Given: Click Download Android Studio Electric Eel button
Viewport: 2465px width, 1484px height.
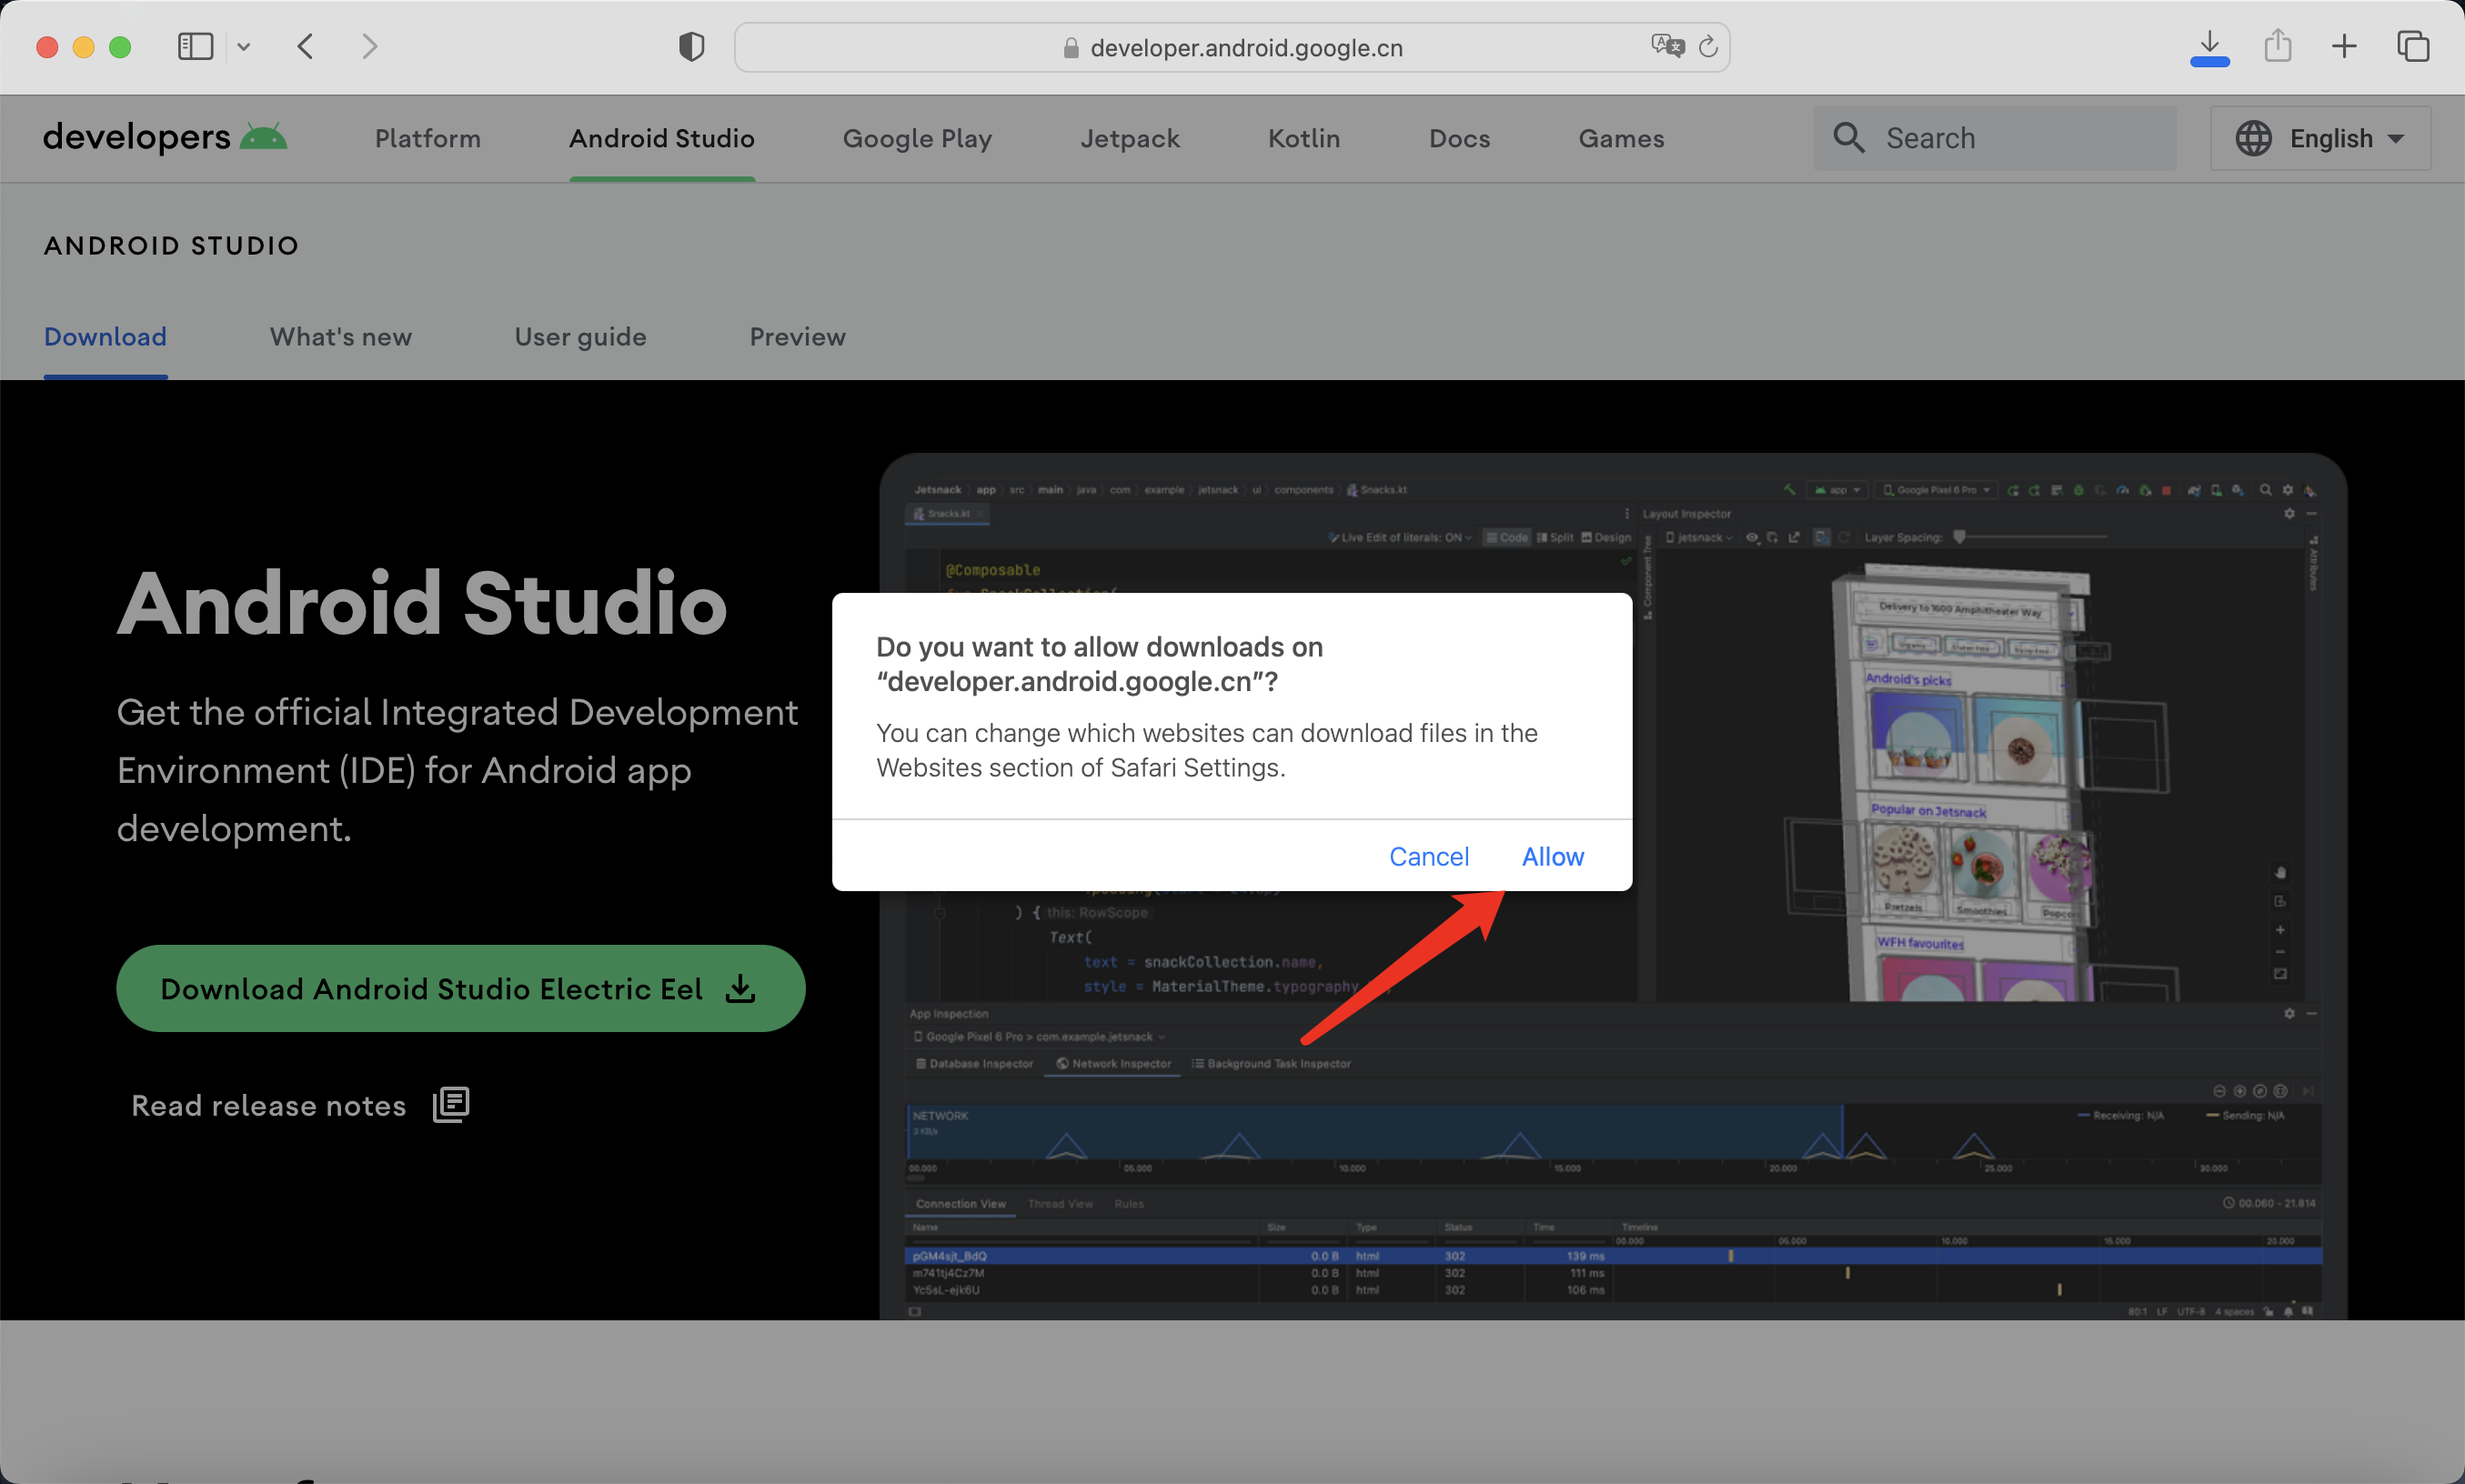Looking at the screenshot, I should pyautogui.click(x=460, y=988).
